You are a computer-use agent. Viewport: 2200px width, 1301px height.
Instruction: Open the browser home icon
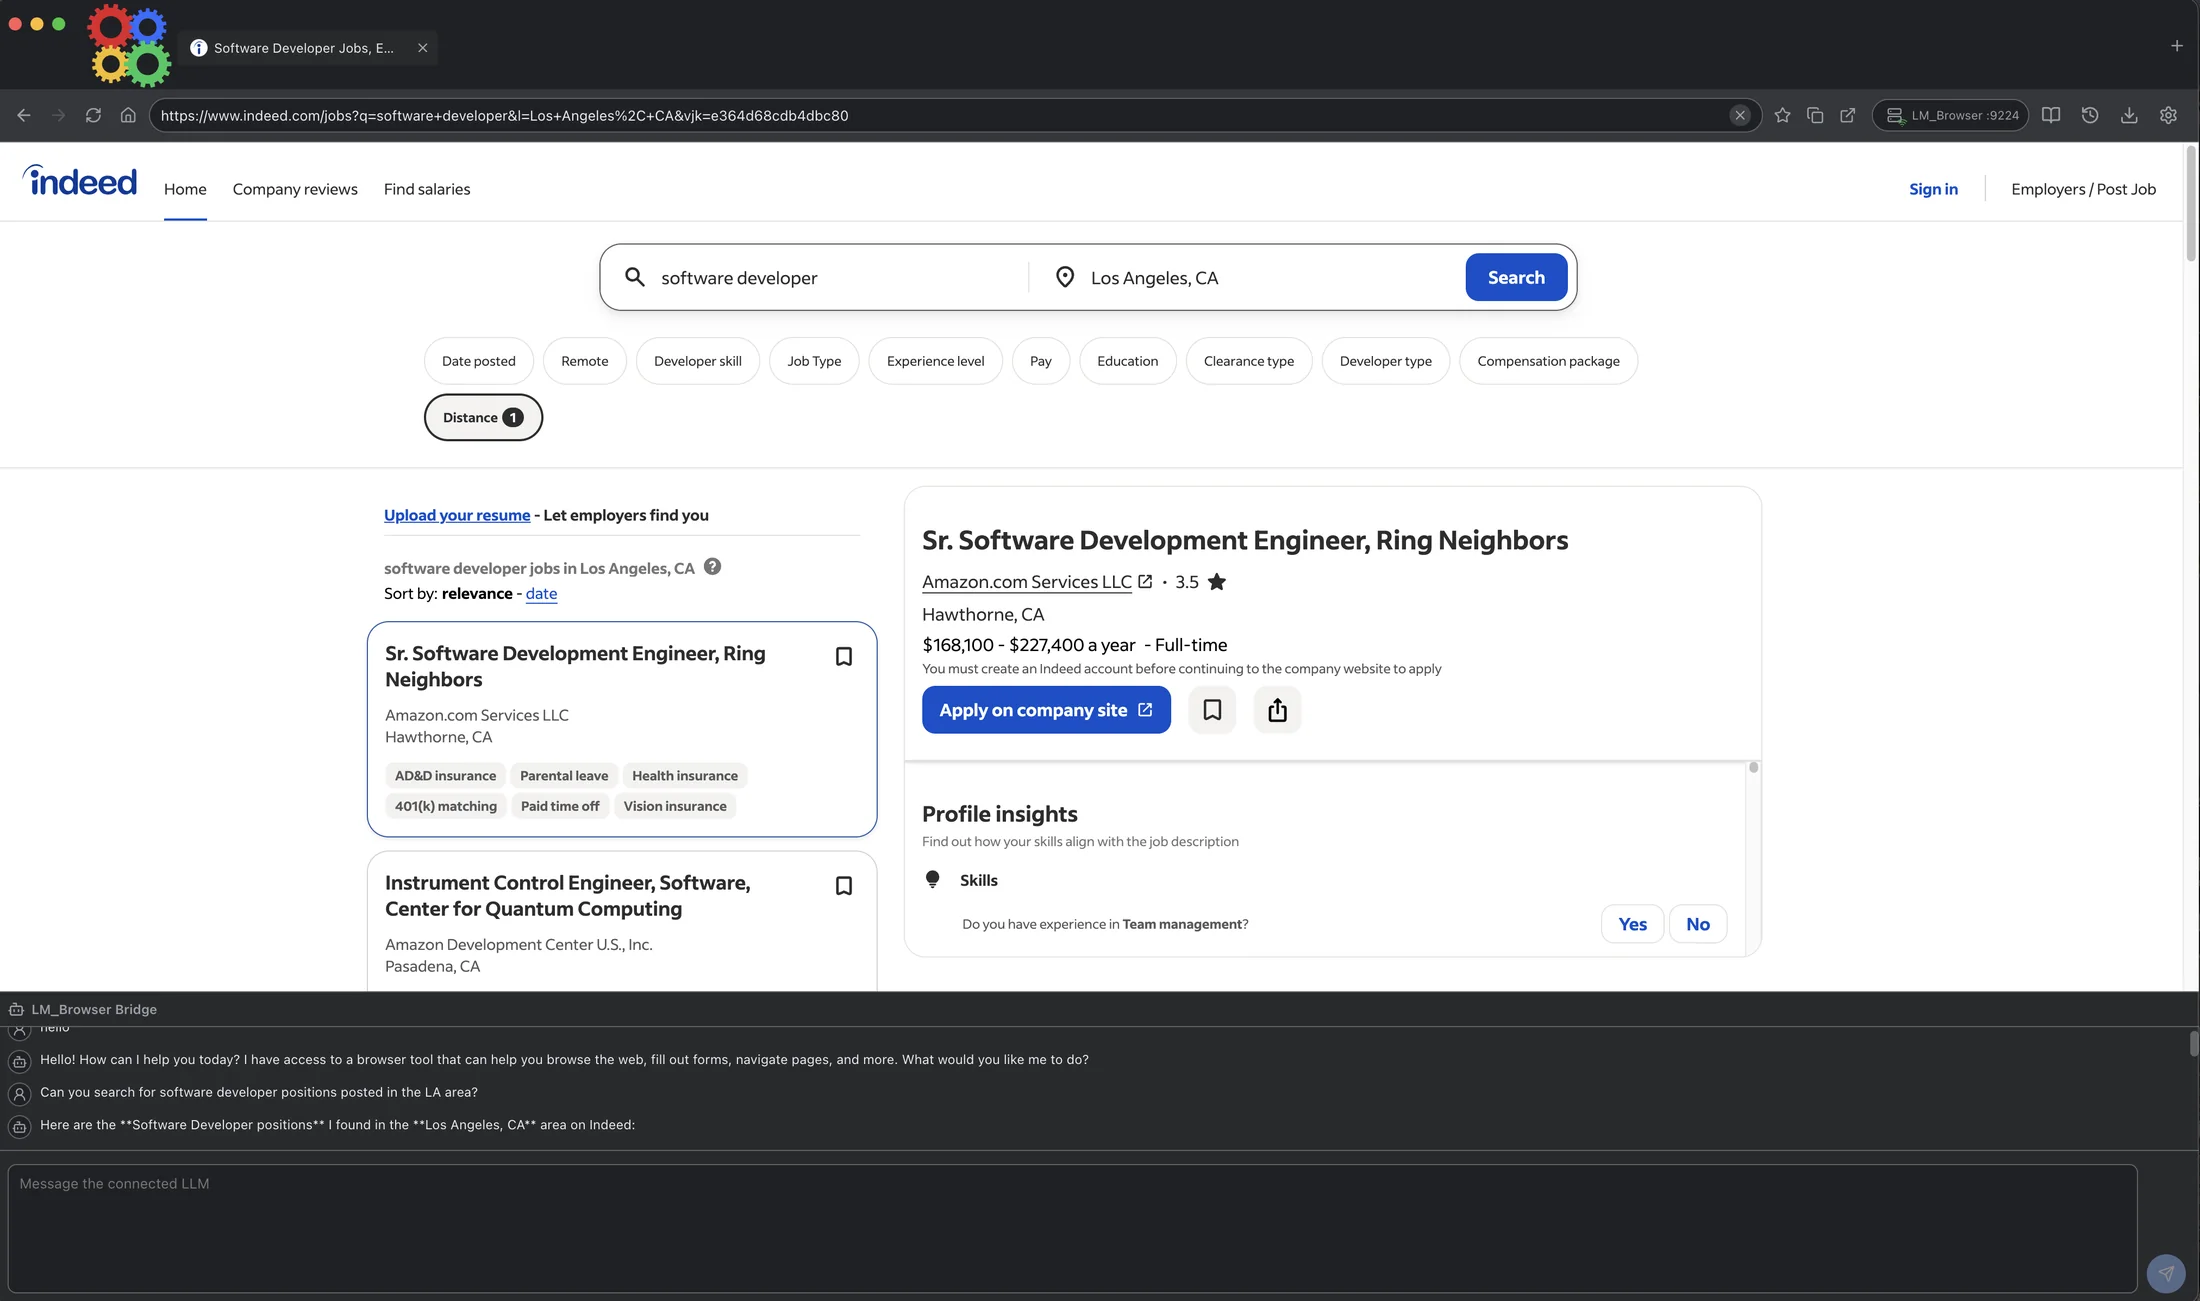coord(128,115)
